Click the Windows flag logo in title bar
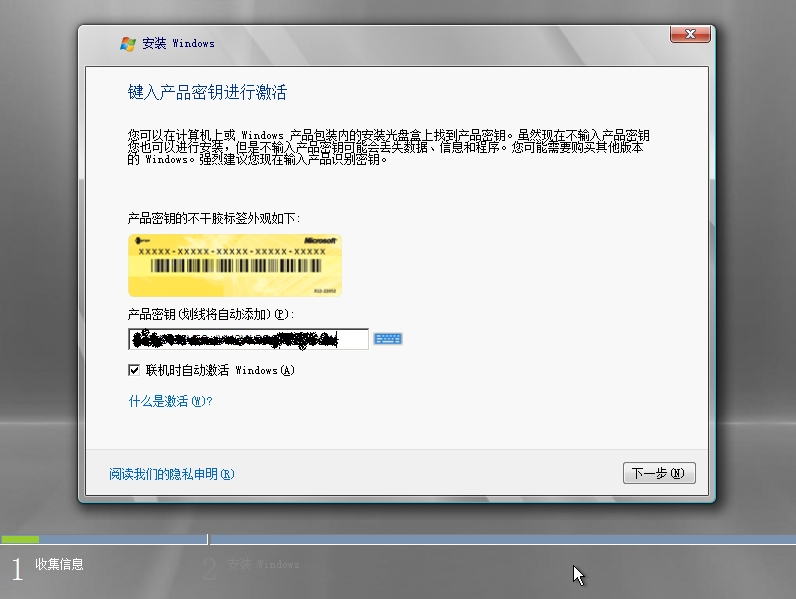This screenshot has height=599, width=796. (x=128, y=43)
